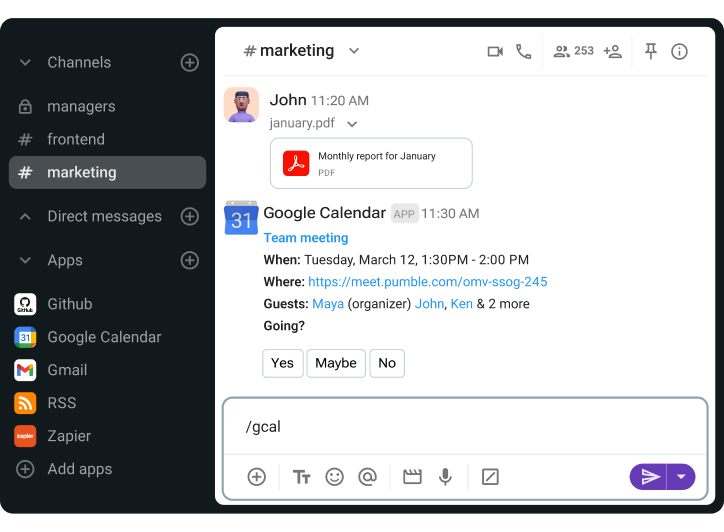This screenshot has height=532, width=724.
Task: Click the 11:20 AM message timestamp
Action: click(x=340, y=101)
